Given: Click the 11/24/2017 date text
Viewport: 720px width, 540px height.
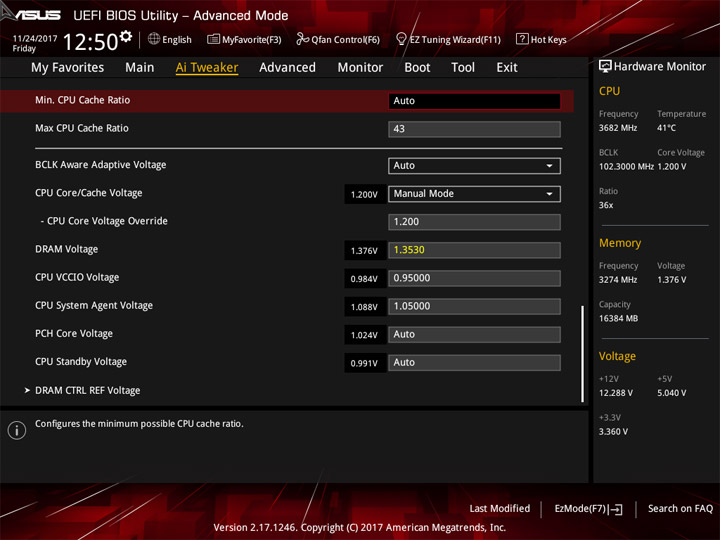Looking at the screenshot, I should pos(35,39).
